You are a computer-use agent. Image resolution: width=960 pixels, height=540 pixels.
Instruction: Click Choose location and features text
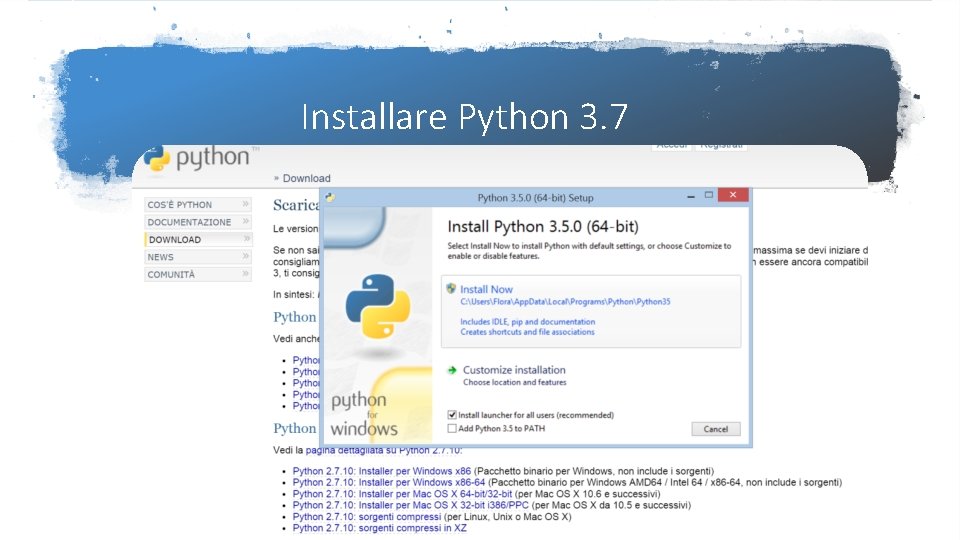514,382
